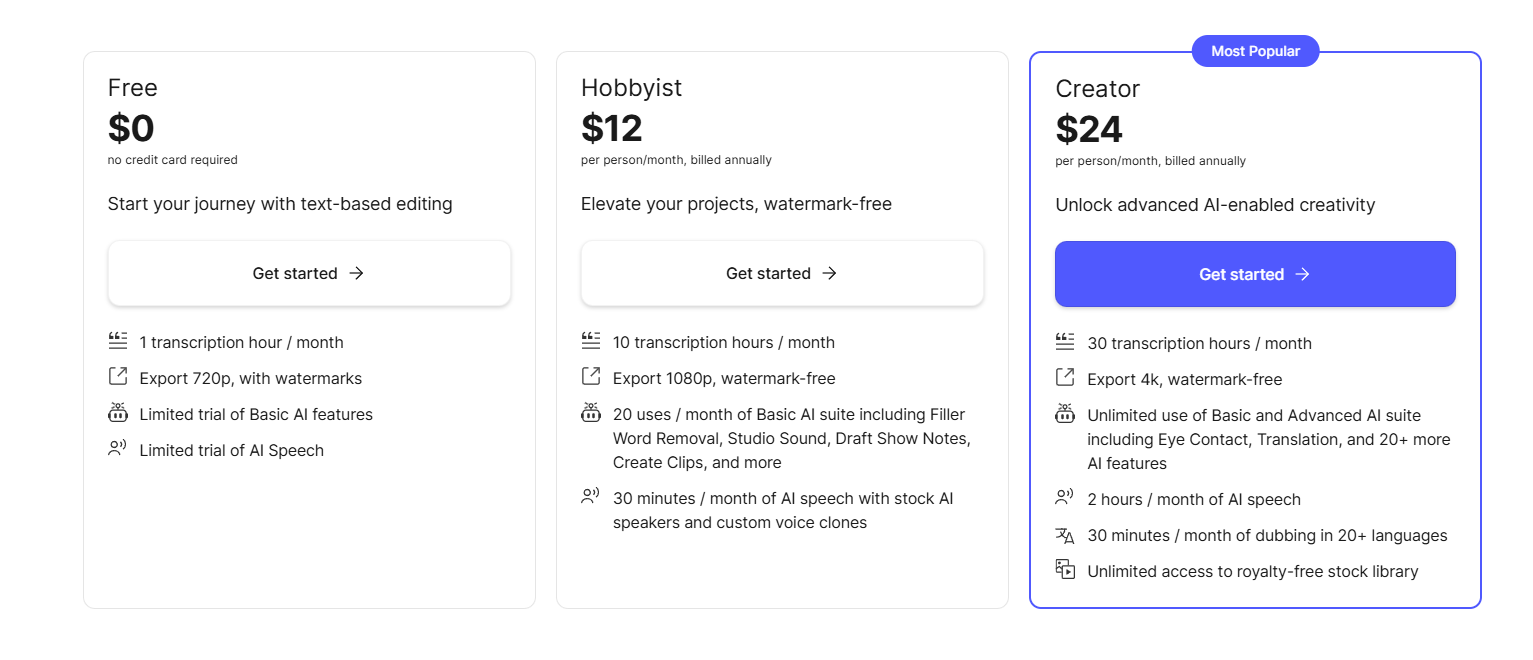1533x660 pixels.
Task: Click the Free plan AI Speech icon
Action: (x=118, y=449)
